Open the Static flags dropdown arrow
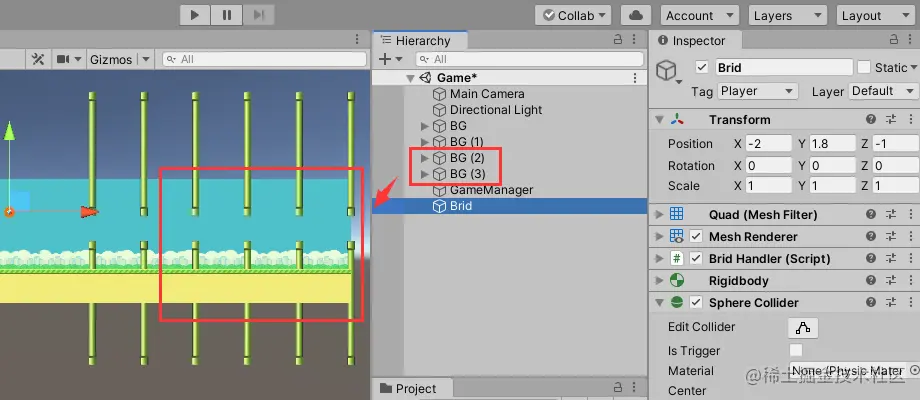 pos(914,67)
